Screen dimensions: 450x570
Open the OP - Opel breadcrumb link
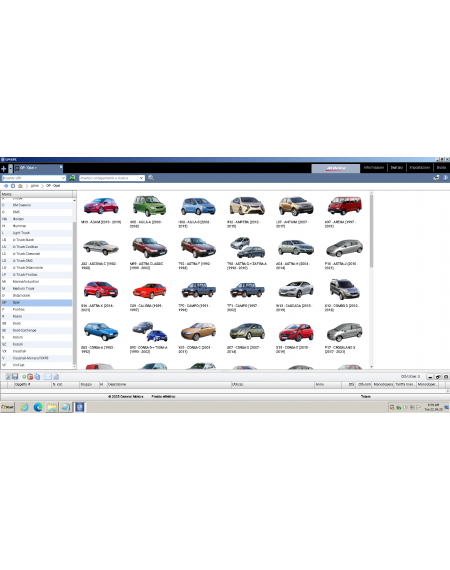[x=53, y=186]
